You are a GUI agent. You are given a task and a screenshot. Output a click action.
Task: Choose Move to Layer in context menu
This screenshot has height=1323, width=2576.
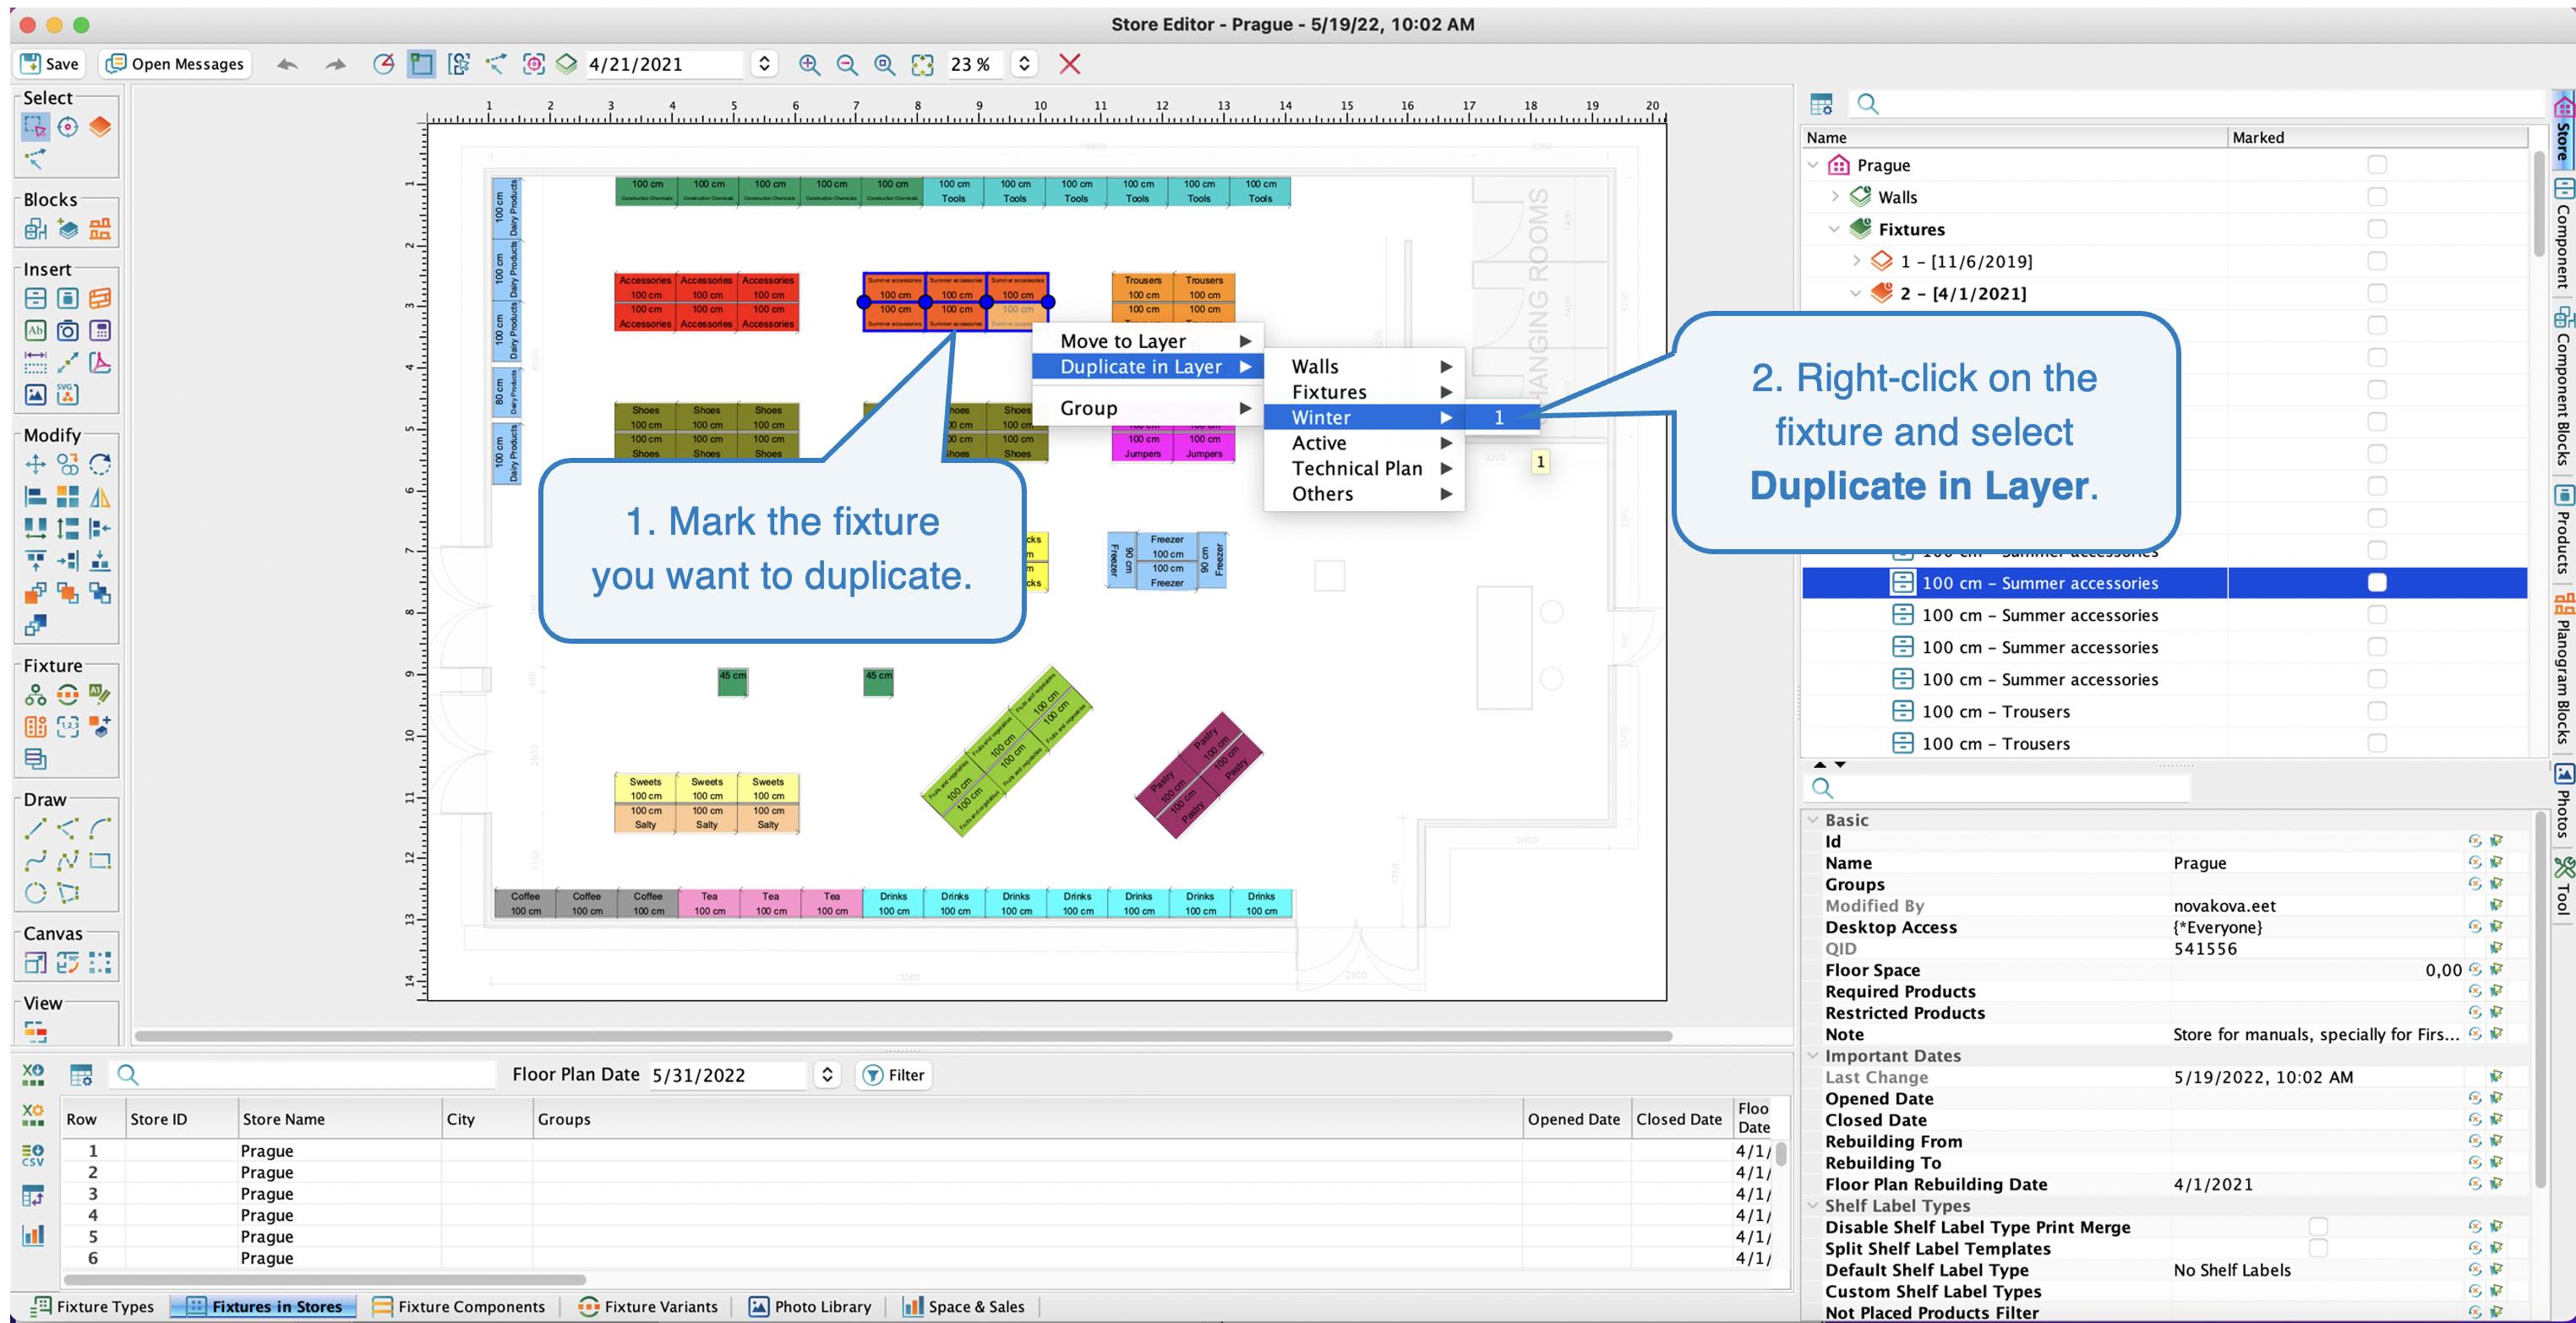pos(1148,341)
